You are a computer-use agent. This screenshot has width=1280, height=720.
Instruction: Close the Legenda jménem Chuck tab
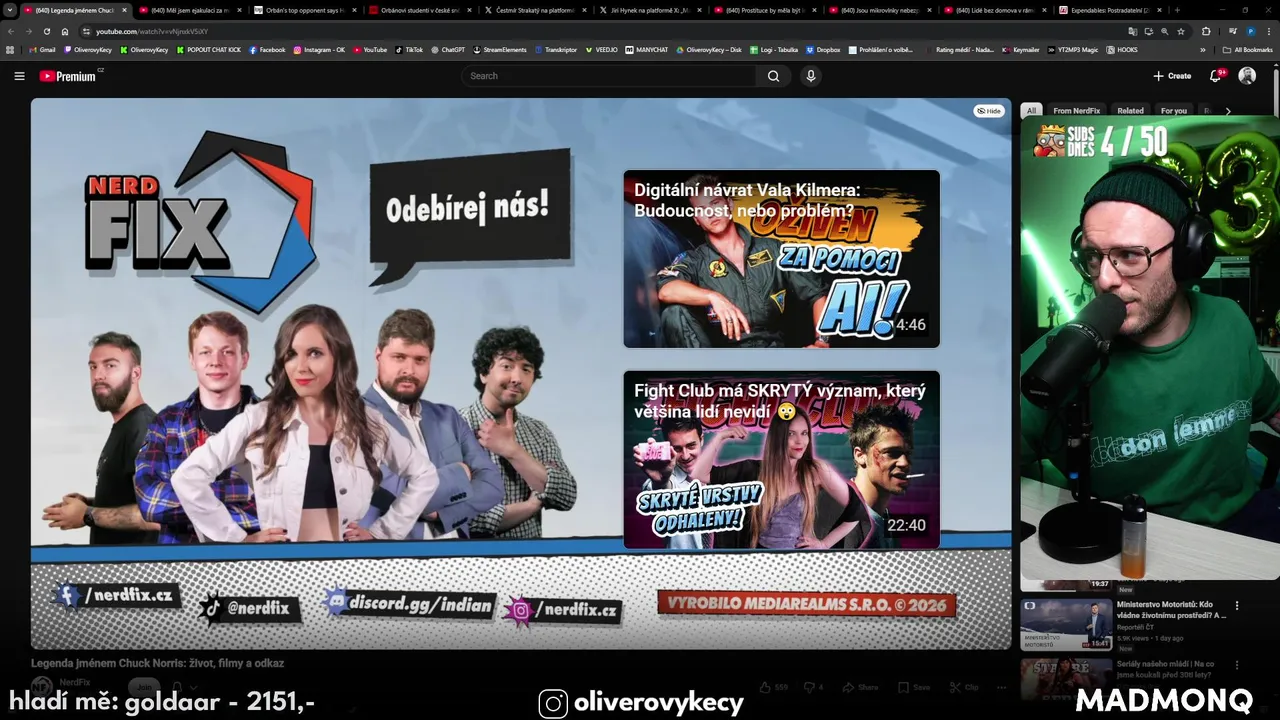click(124, 10)
